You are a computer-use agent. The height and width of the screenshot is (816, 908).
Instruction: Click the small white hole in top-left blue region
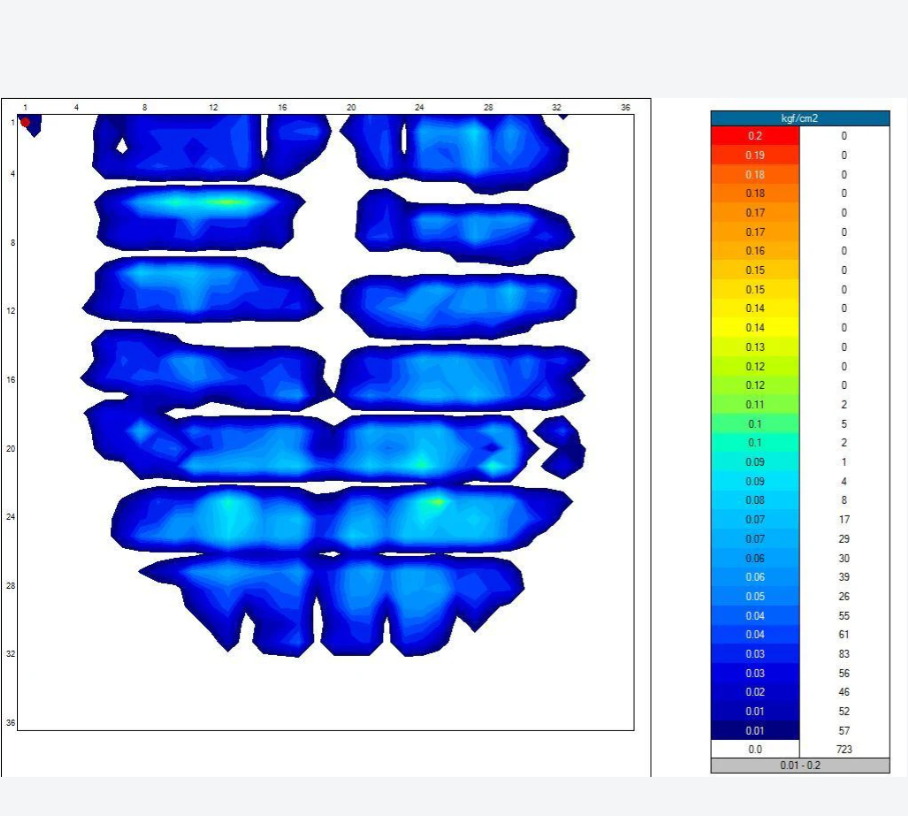click(122, 145)
